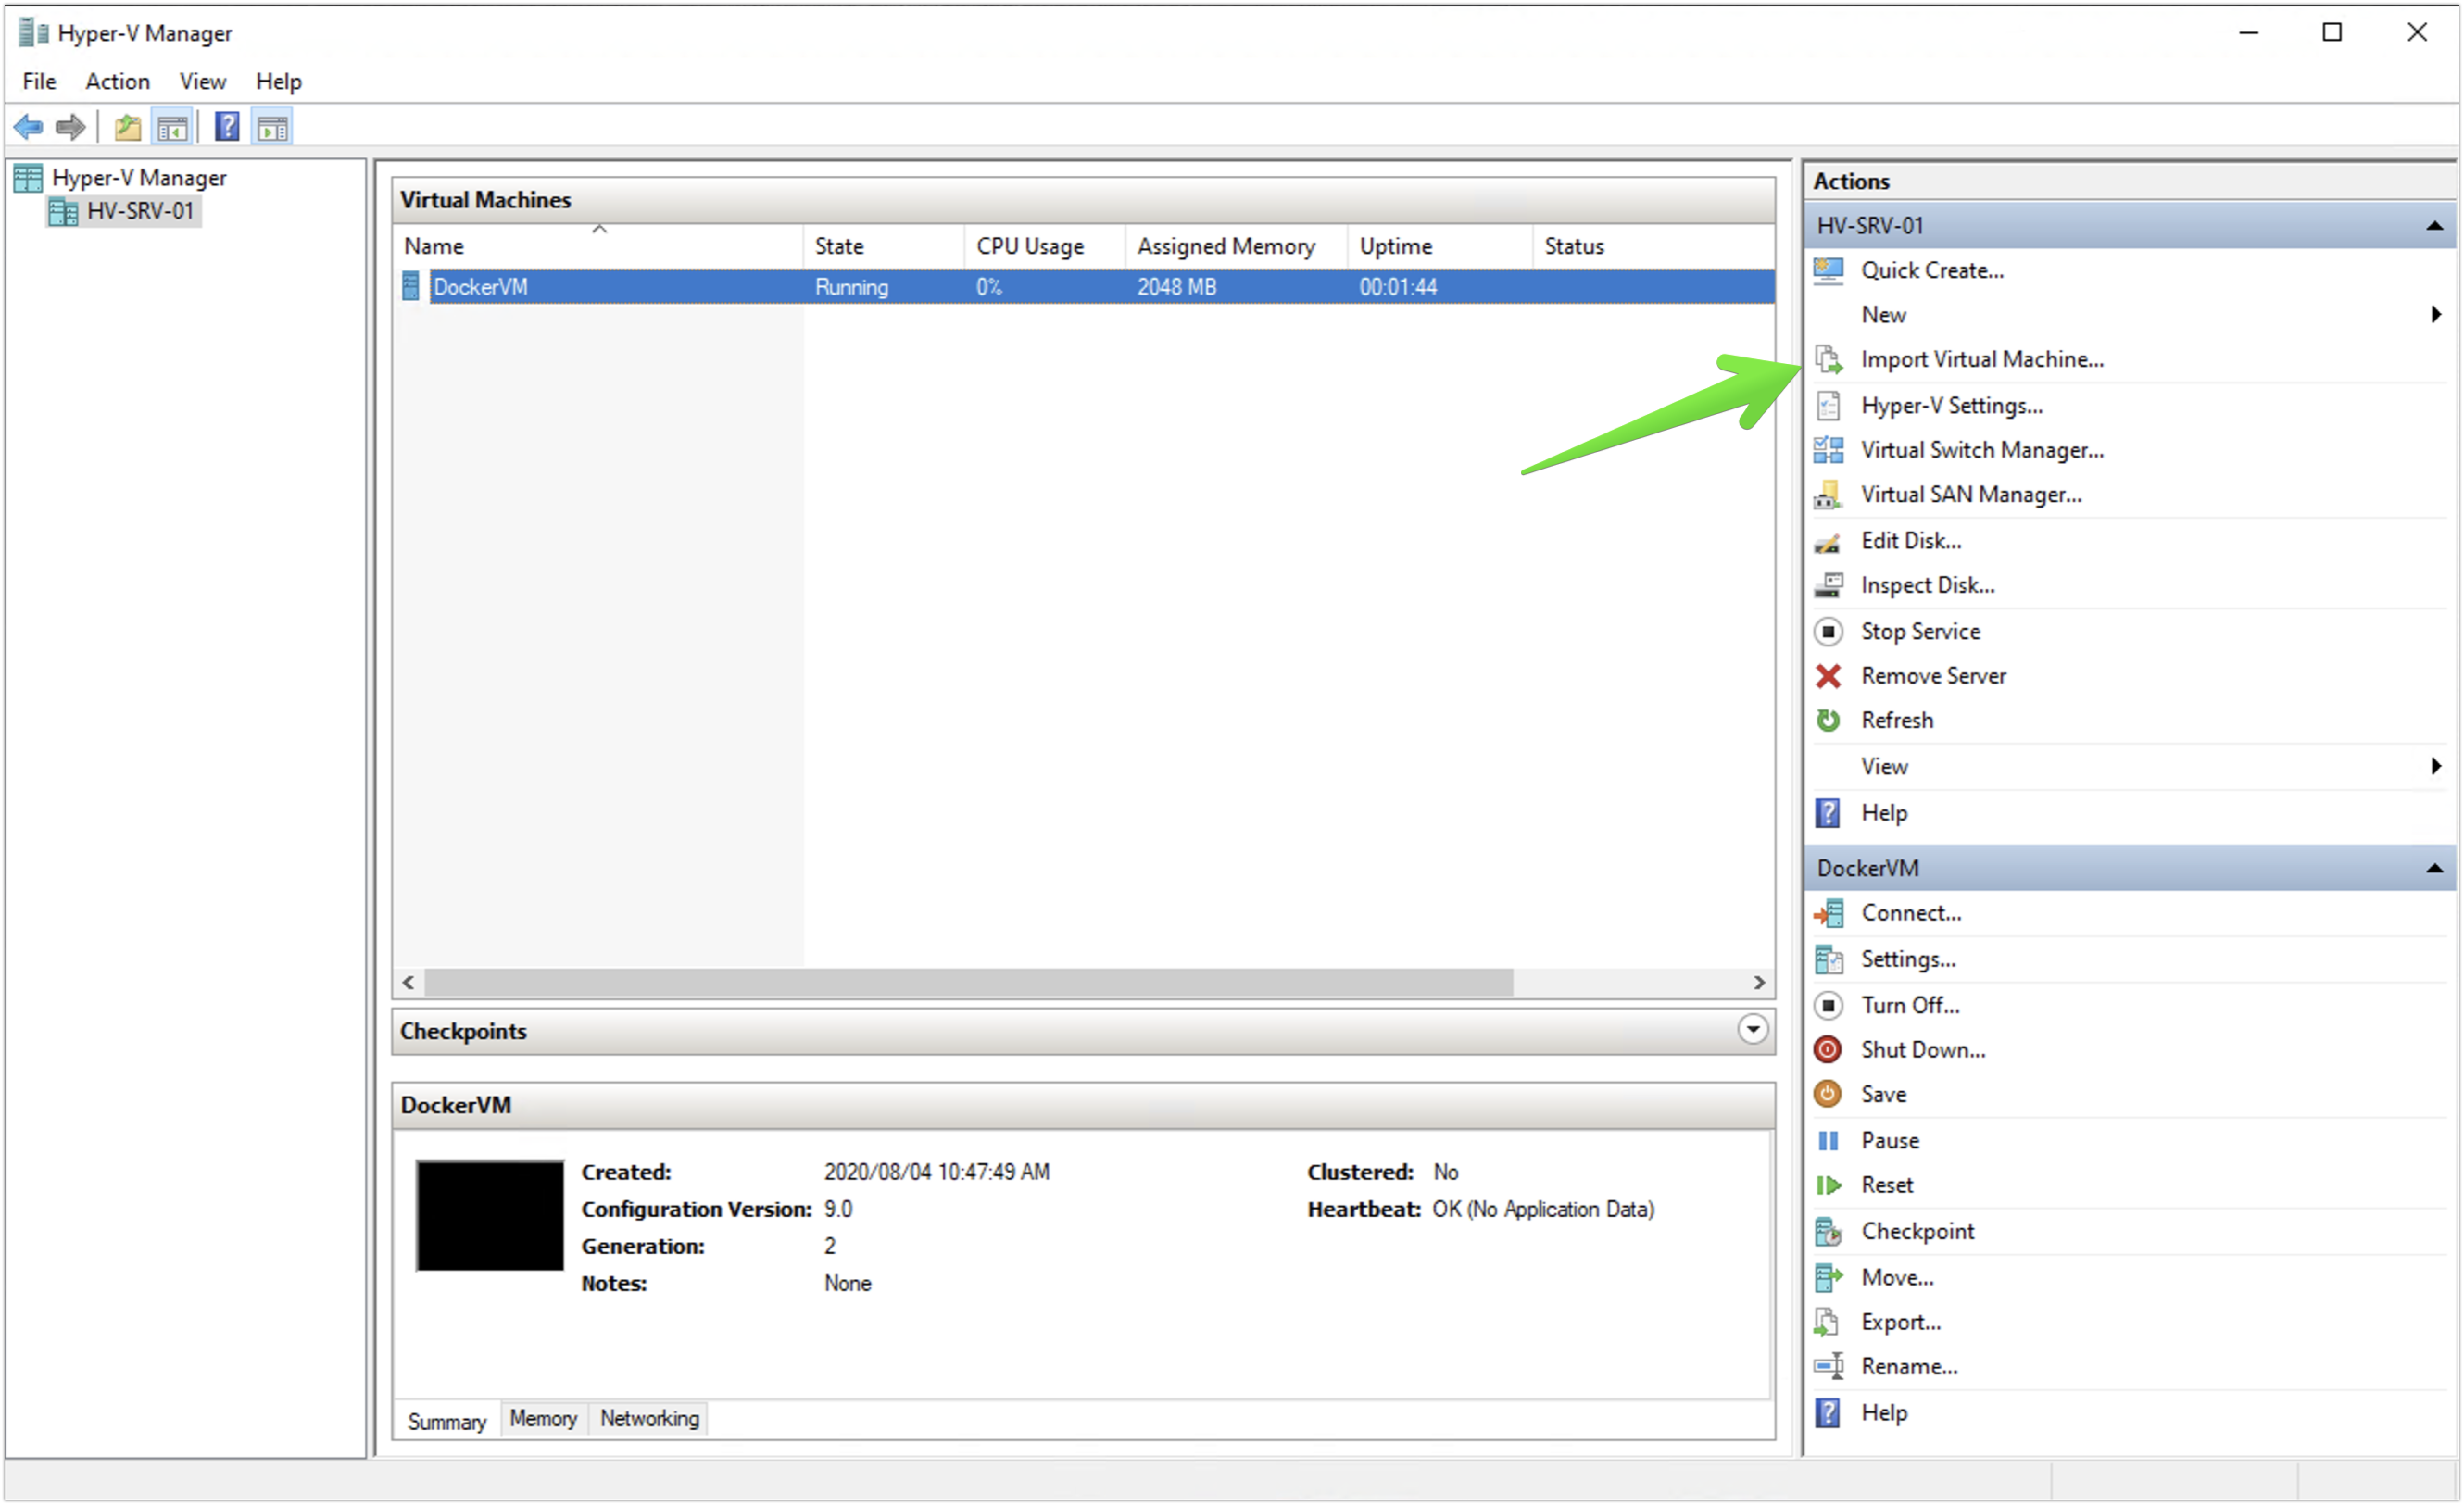The height and width of the screenshot is (1505, 2464).
Task: Expand the New submenu arrow
Action: (2436, 314)
